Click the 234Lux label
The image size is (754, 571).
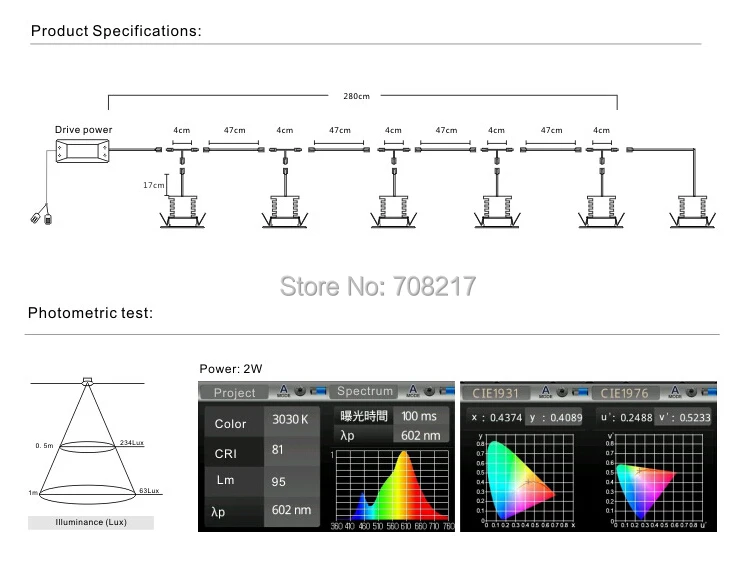[132, 443]
